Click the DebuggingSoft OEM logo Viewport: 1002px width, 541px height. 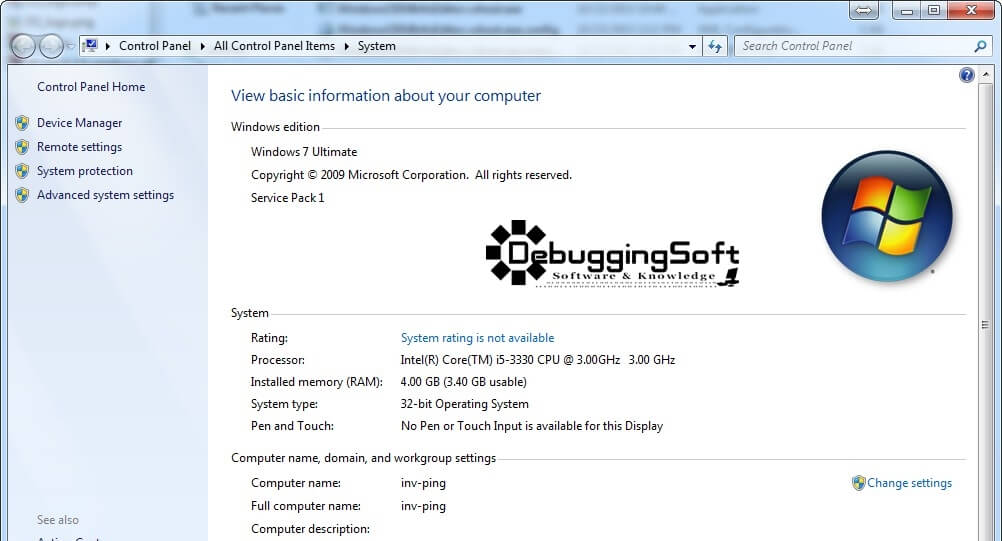pos(612,253)
